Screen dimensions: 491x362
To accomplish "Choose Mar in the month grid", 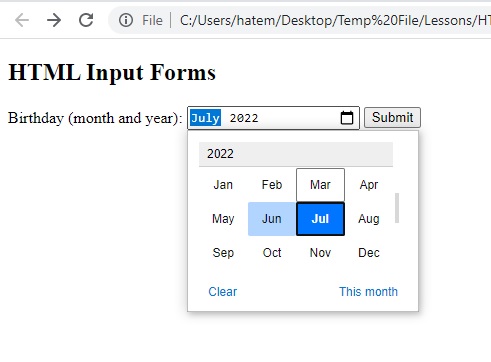I will point(320,185).
